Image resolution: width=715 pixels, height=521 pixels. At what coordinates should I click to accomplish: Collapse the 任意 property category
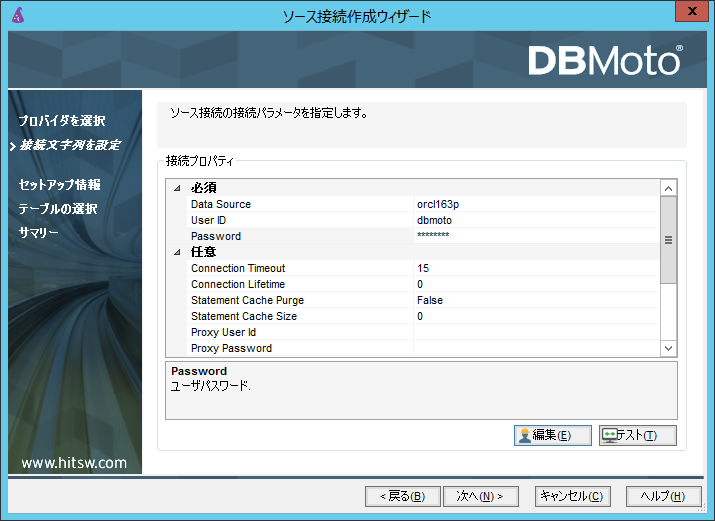[x=177, y=252]
